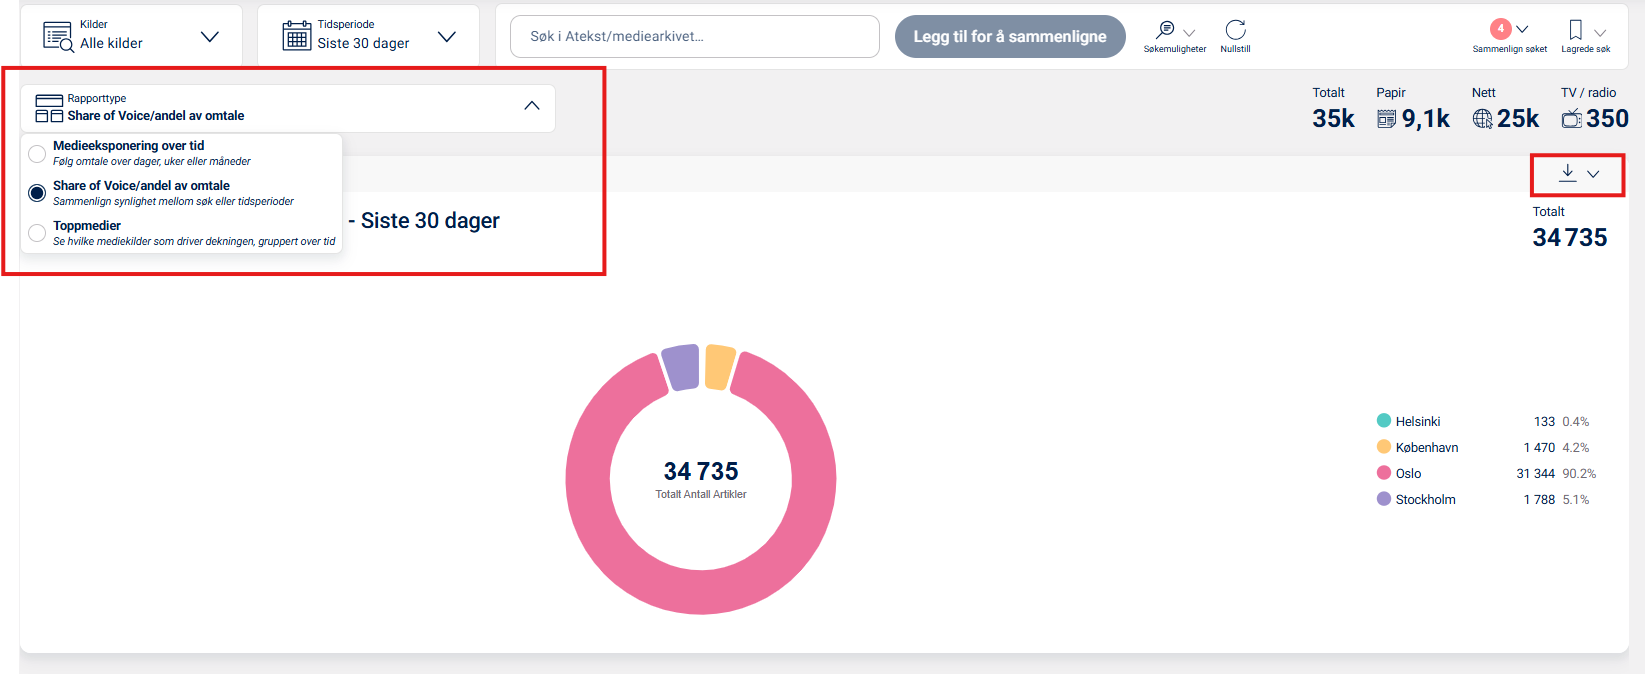Click the Stockholm purple legend dot
The width and height of the screenshot is (1645, 674).
coord(1384,498)
